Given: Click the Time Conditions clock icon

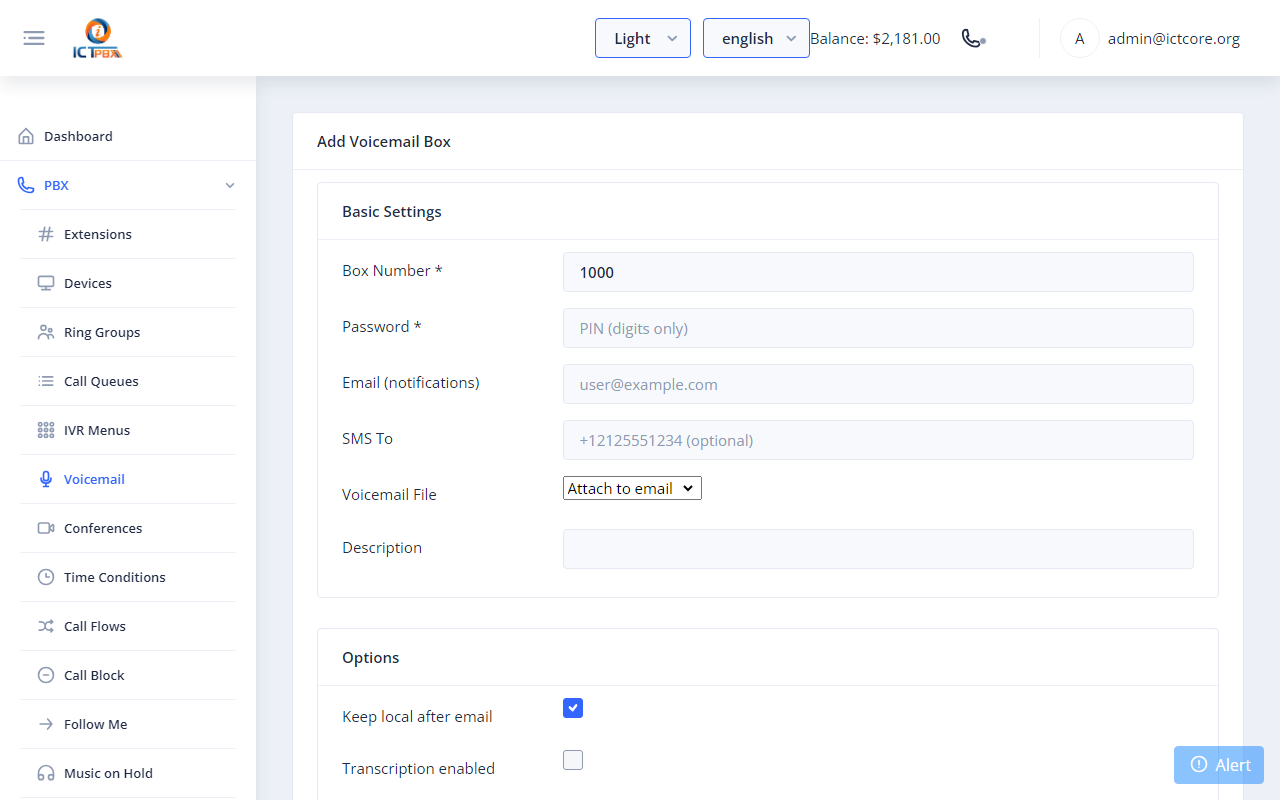Looking at the screenshot, I should click(x=46, y=577).
